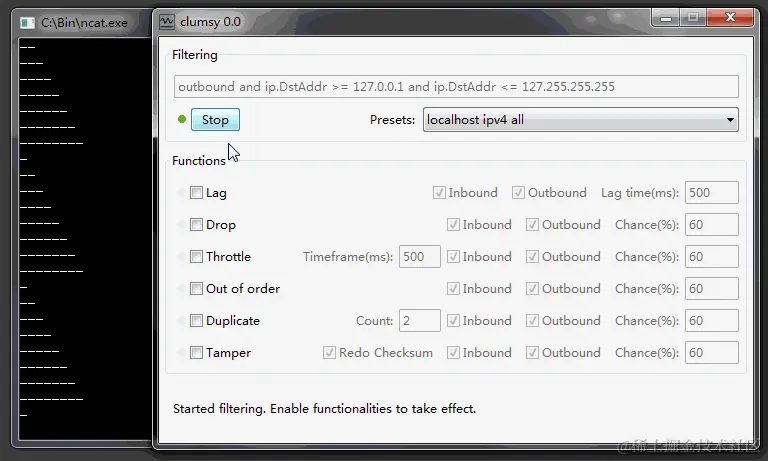Click the Throttle label text
The image size is (768, 461).
[228, 256]
